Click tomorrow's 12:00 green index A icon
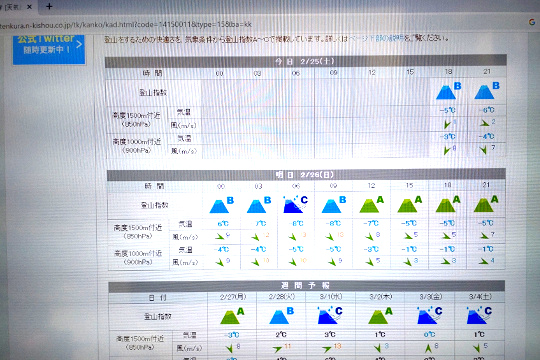Screen dimensions: 540x360 coord(371,204)
